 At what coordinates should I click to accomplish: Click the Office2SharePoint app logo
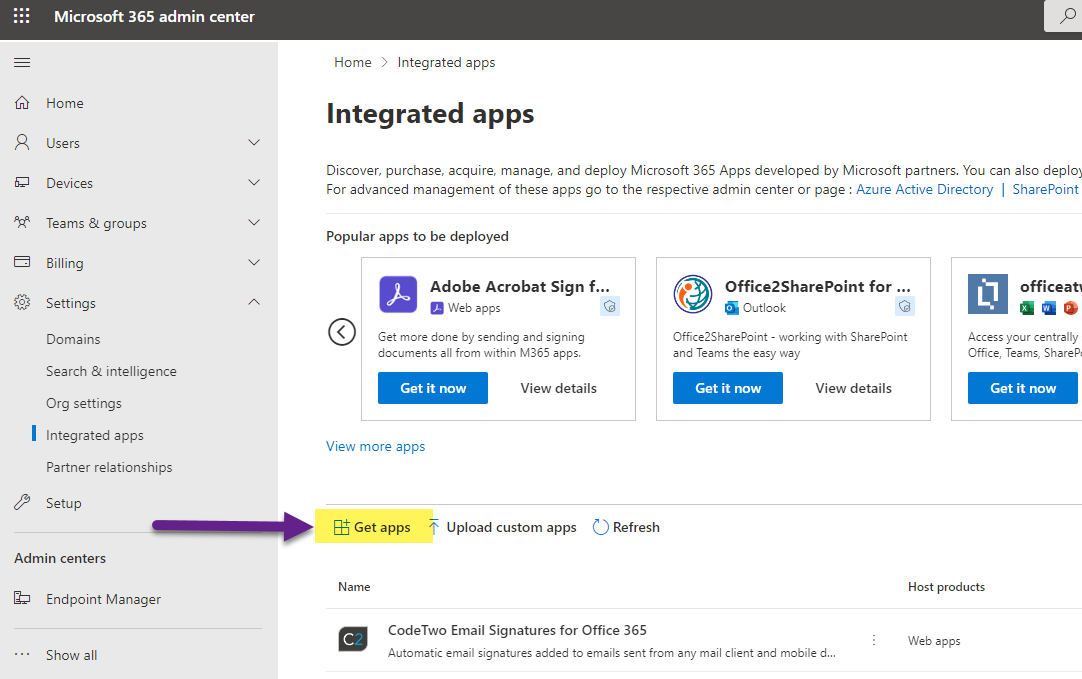click(x=693, y=294)
